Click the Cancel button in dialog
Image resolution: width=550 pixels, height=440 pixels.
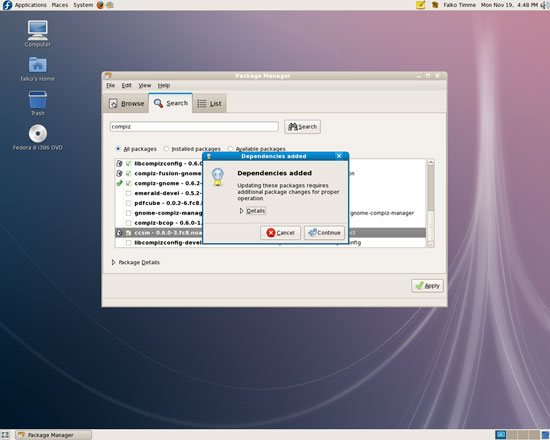tap(280, 233)
